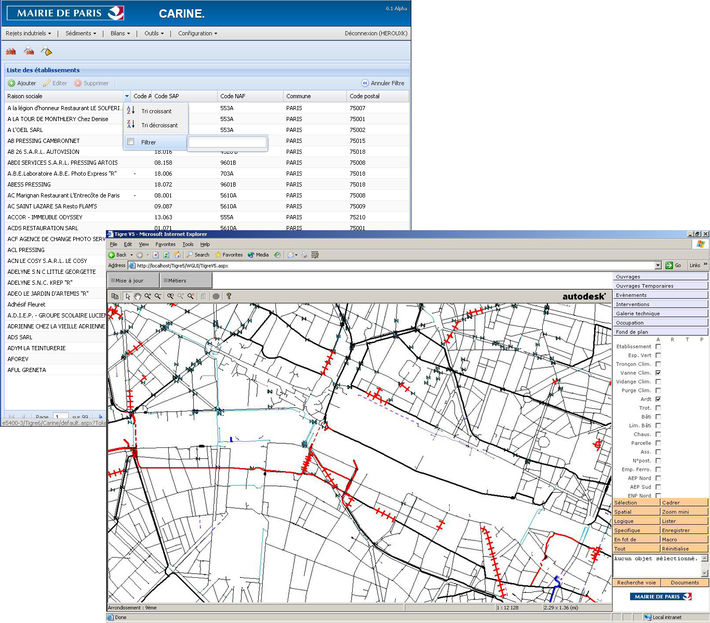Screen dimensions: 710x623
Task: Switch to the Métiers tab
Action: (186, 281)
